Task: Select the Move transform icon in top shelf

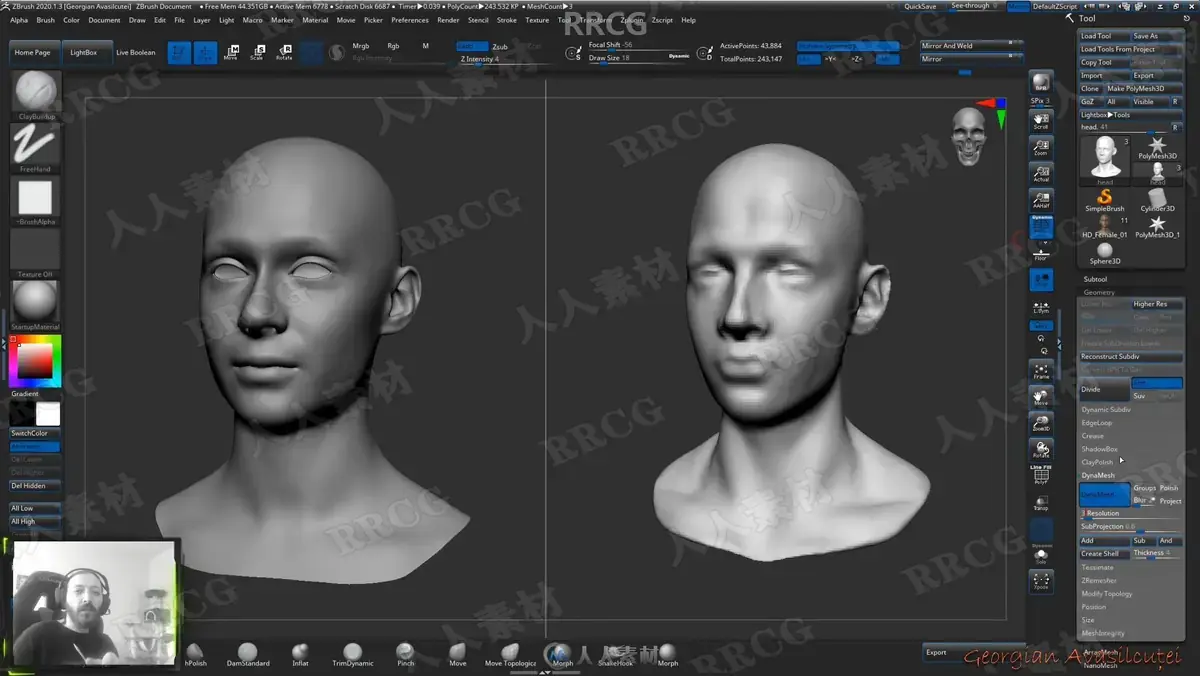Action: pyautogui.click(x=231, y=52)
